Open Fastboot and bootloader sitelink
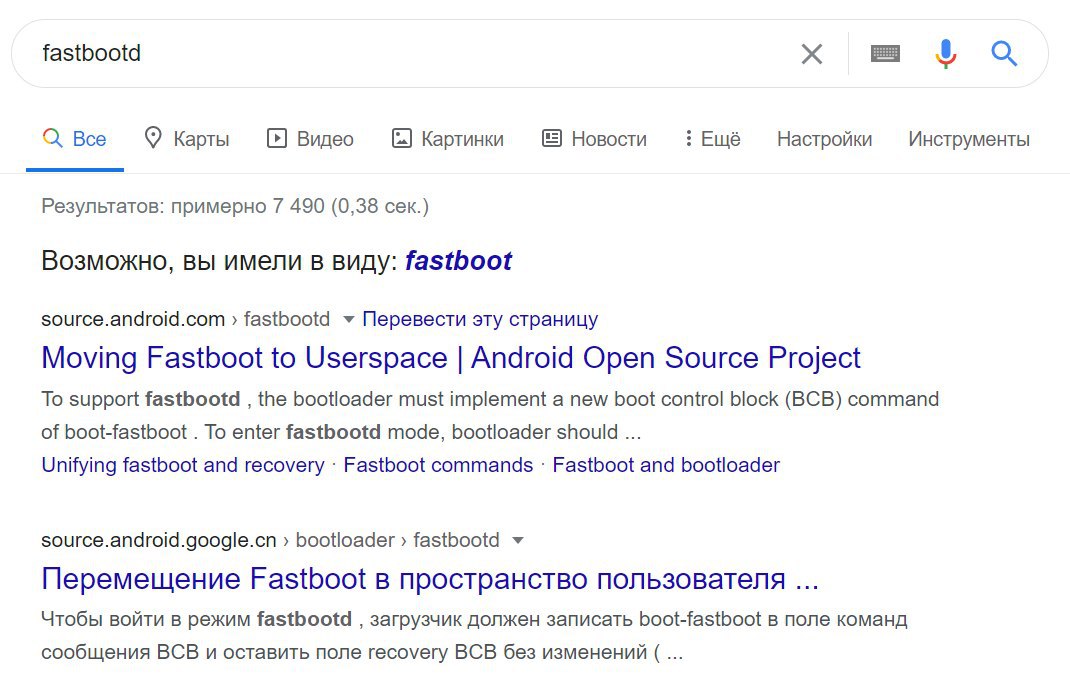This screenshot has width=1070, height=686. (666, 465)
